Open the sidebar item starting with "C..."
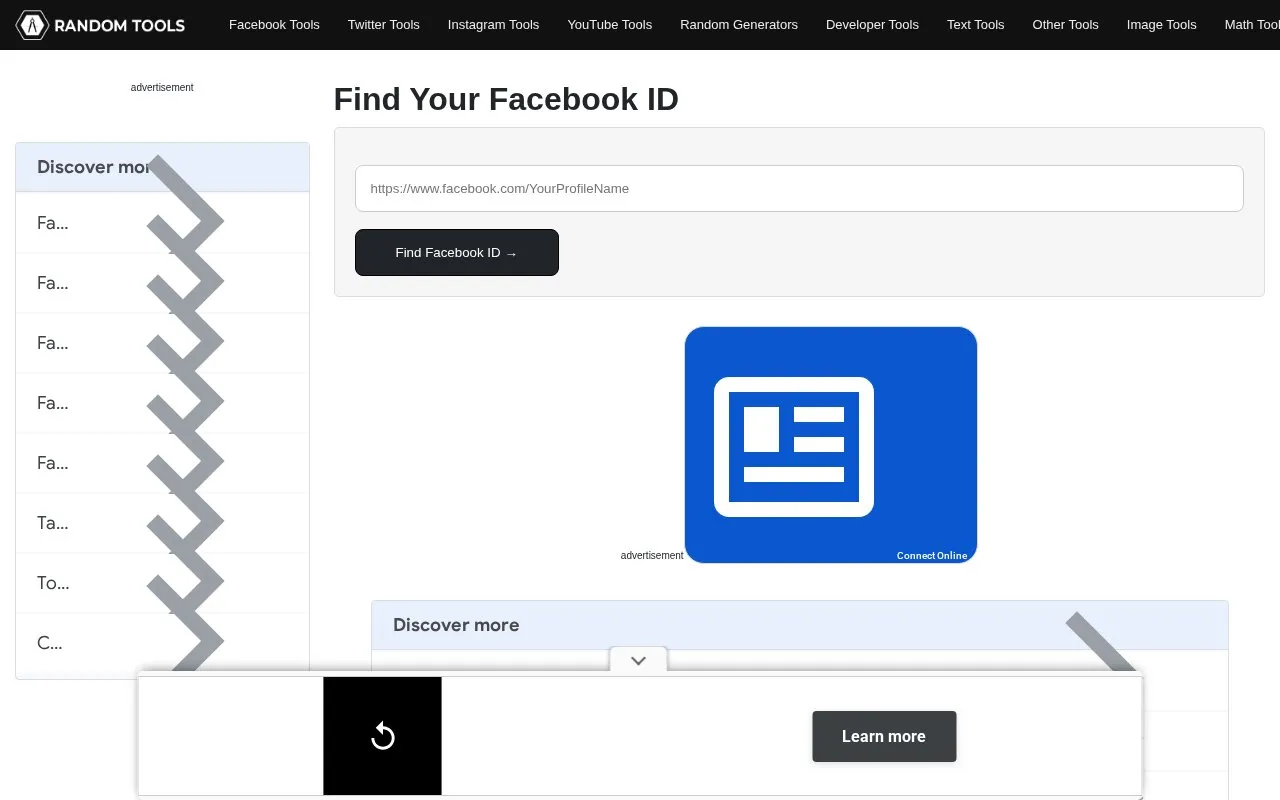The image size is (1280, 800). pyautogui.click(x=162, y=643)
